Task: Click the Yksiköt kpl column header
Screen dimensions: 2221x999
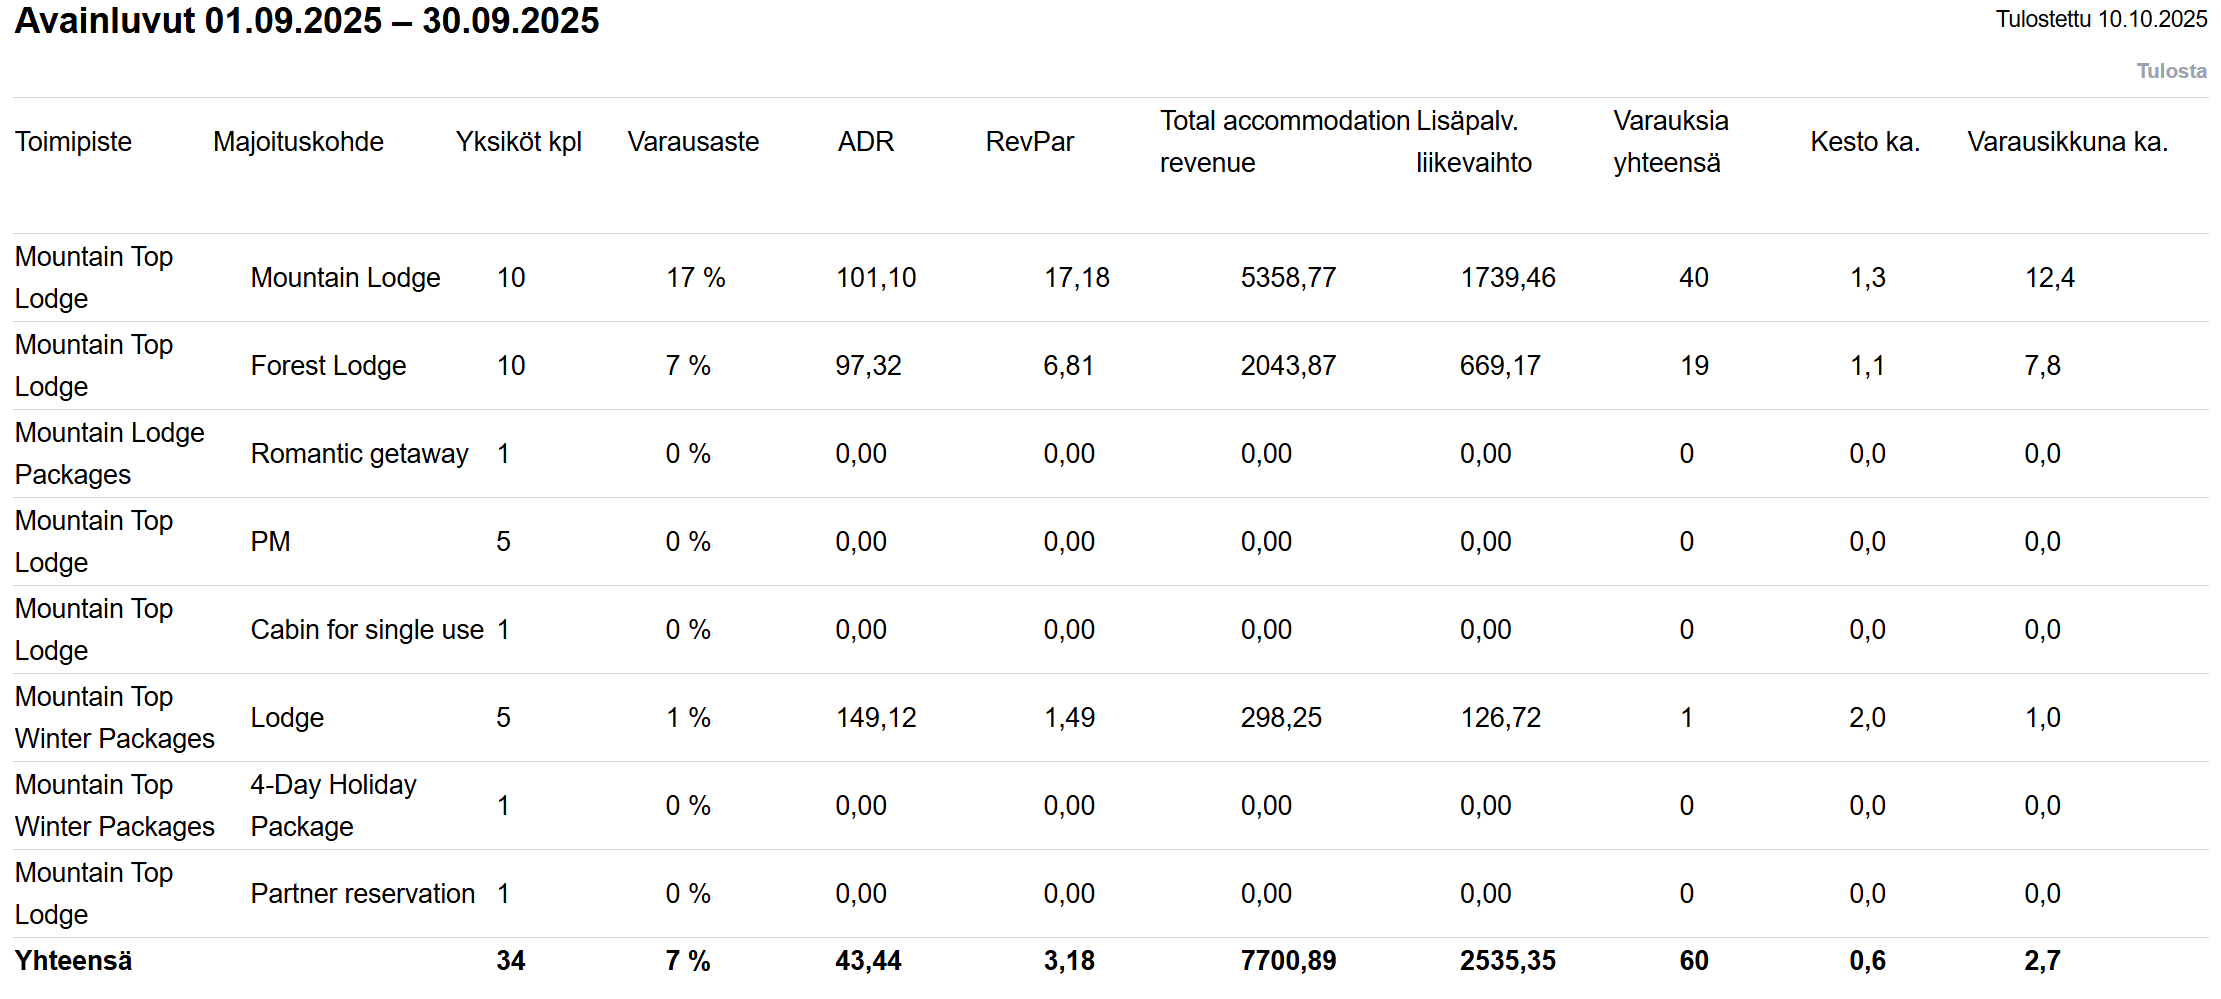Action: 518,142
